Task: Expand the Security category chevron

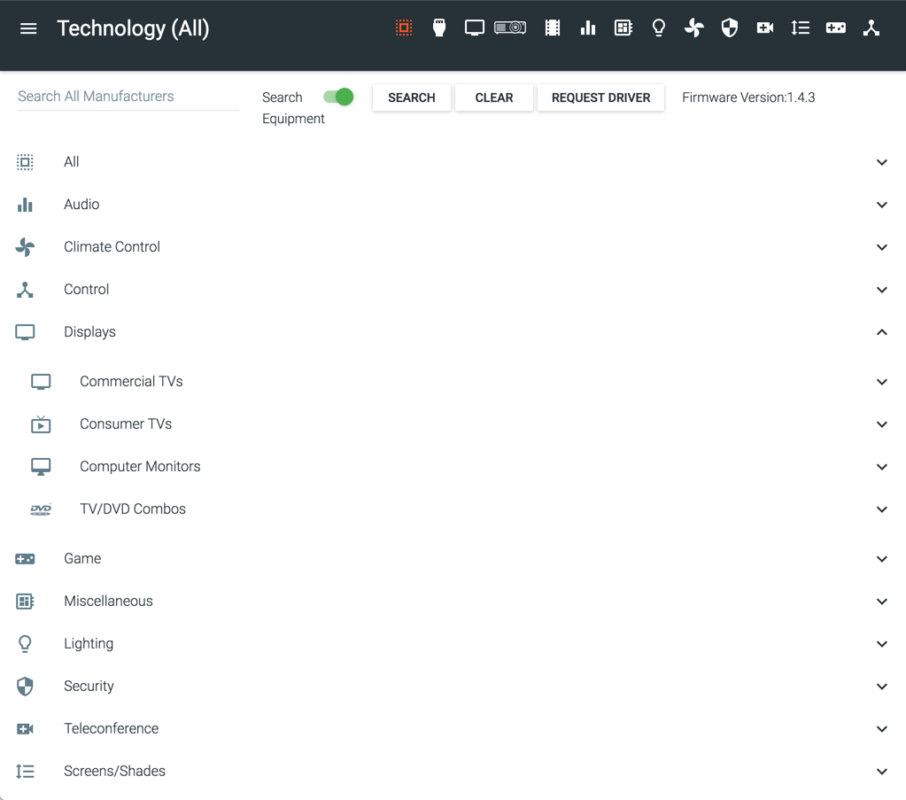Action: [x=882, y=687]
